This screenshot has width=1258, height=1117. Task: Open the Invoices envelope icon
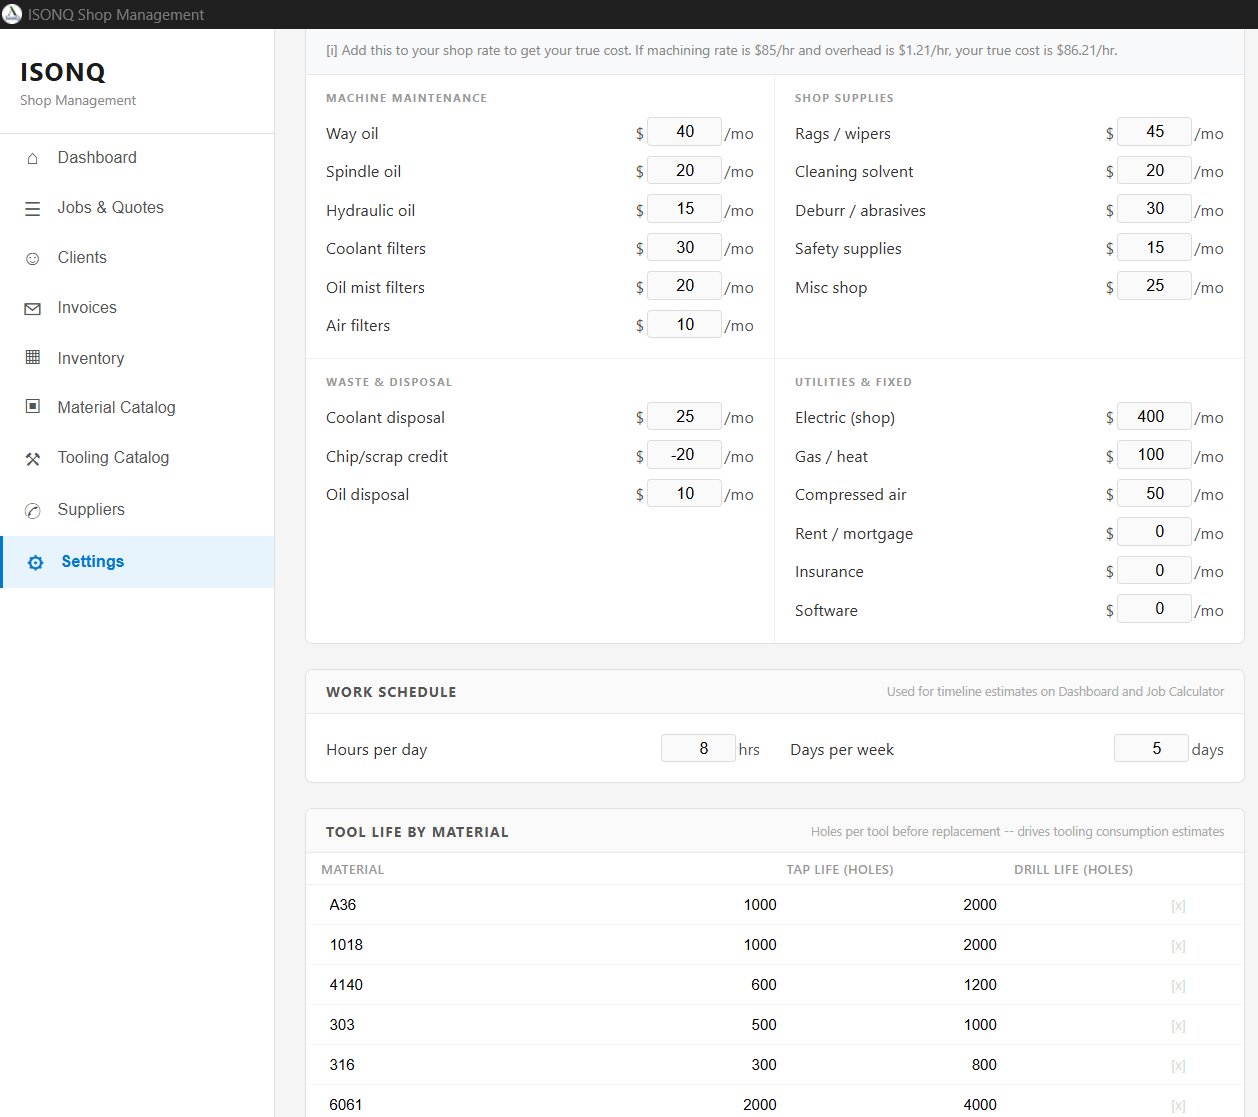(33, 307)
